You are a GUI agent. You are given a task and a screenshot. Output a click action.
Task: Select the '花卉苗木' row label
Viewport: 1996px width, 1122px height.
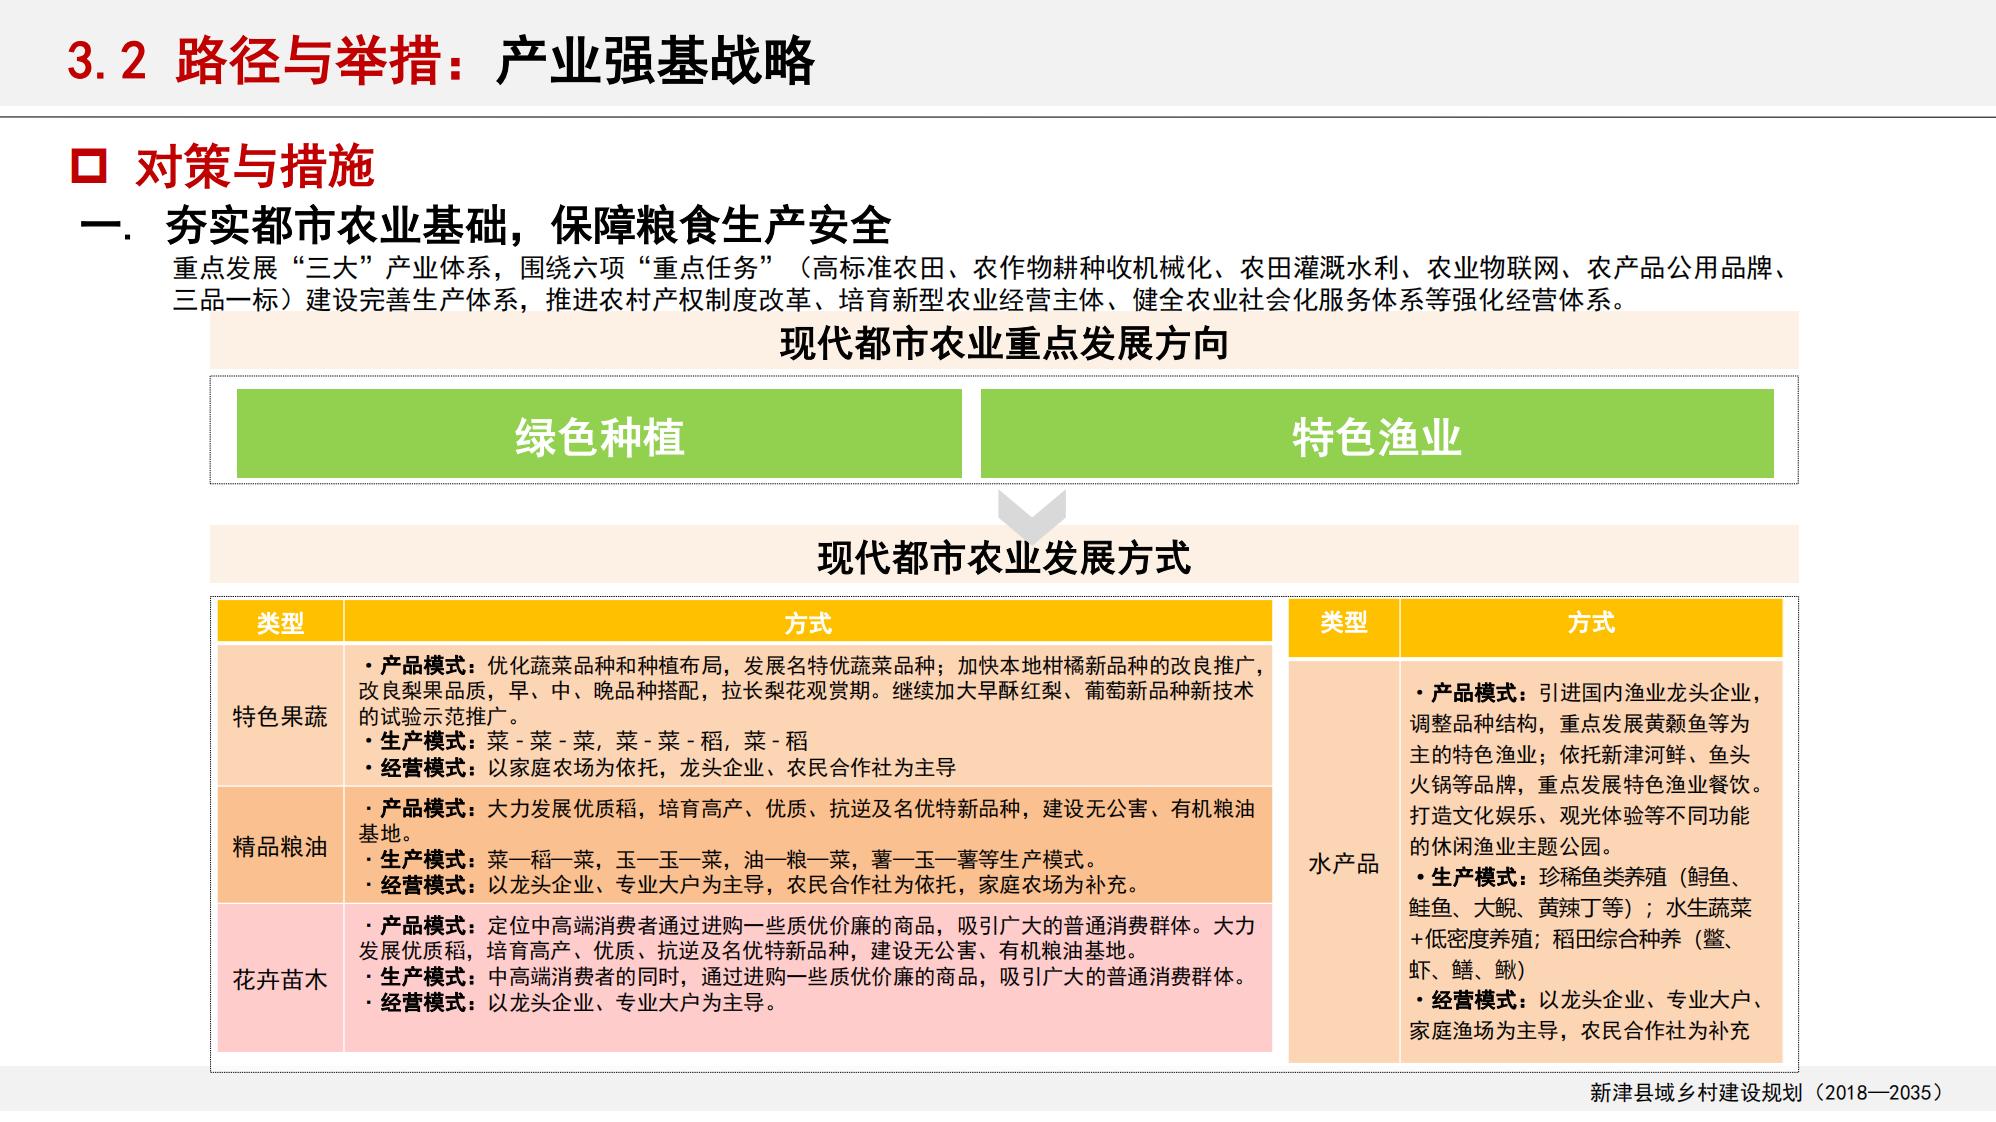click(x=280, y=980)
